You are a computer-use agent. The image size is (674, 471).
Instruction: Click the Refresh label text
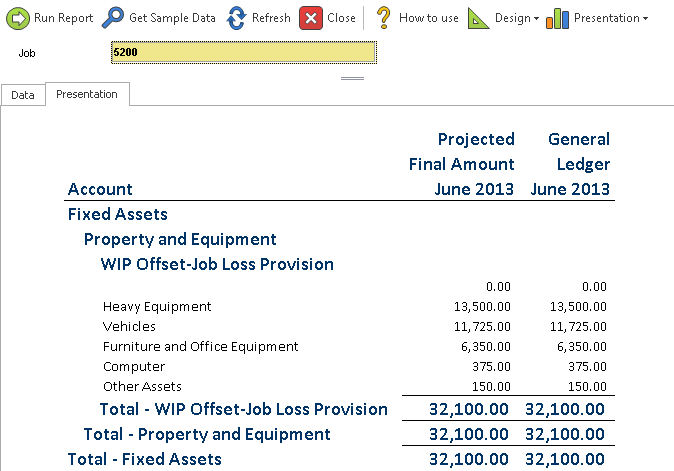[x=271, y=18]
